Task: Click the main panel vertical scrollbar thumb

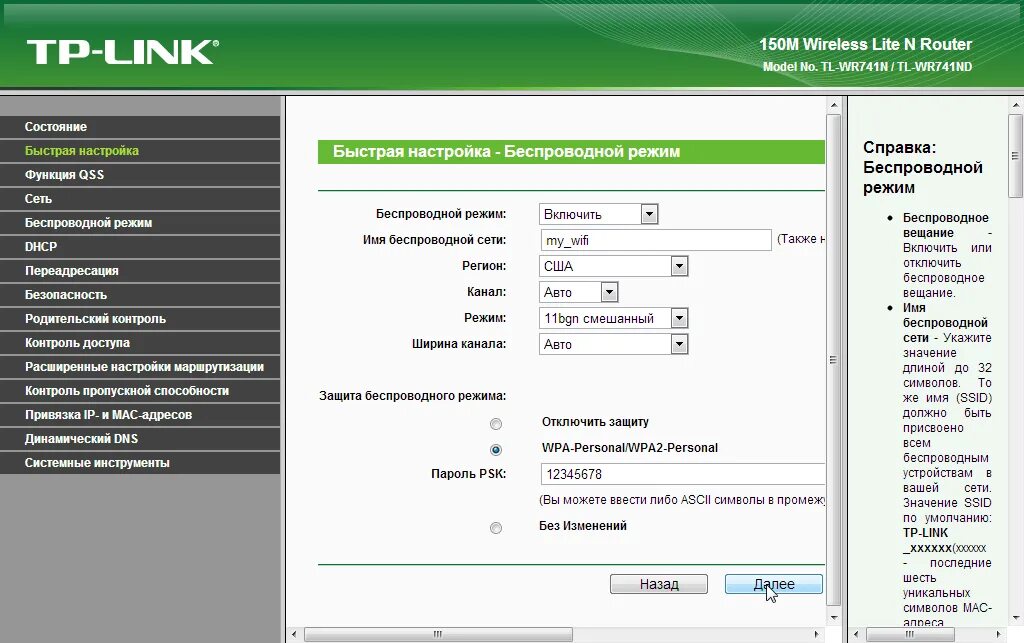Action: 833,360
